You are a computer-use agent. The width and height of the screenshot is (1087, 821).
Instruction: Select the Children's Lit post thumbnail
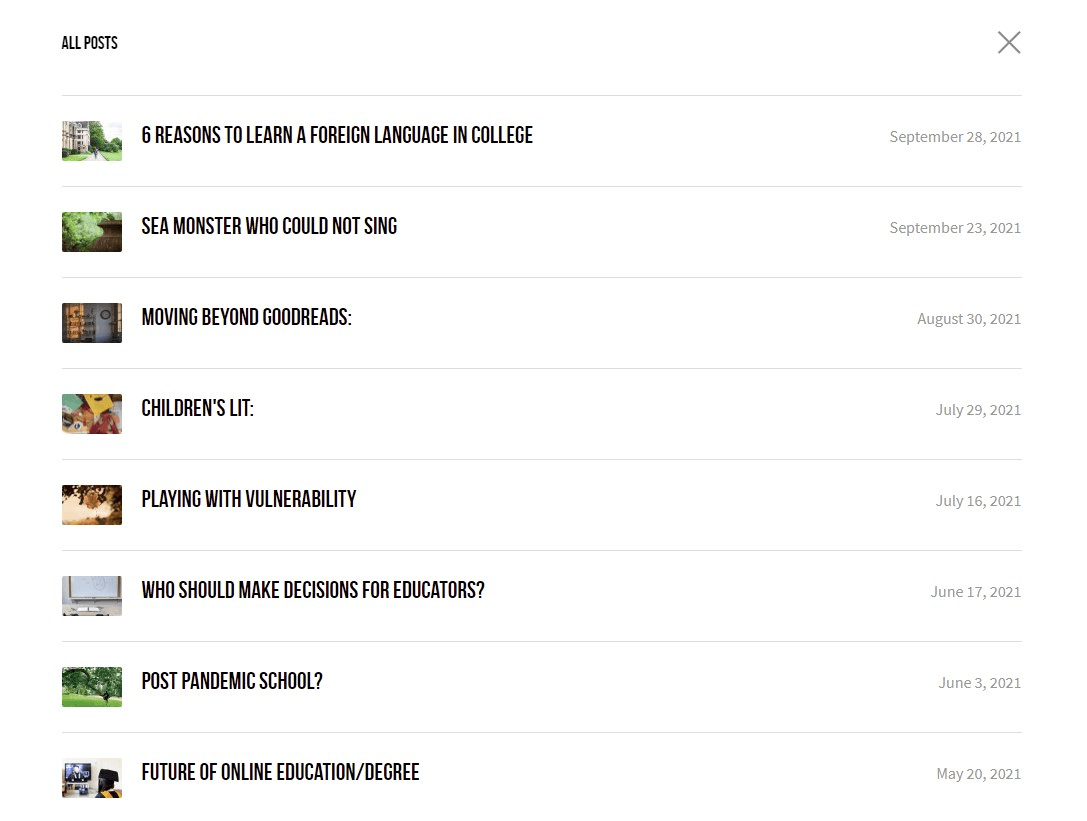(x=92, y=414)
